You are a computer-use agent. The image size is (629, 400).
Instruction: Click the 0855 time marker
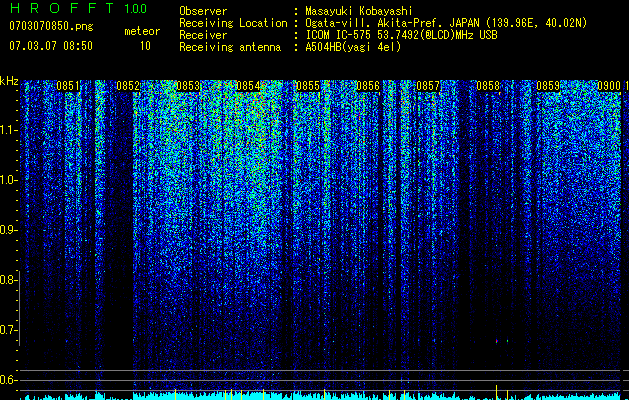pos(308,86)
